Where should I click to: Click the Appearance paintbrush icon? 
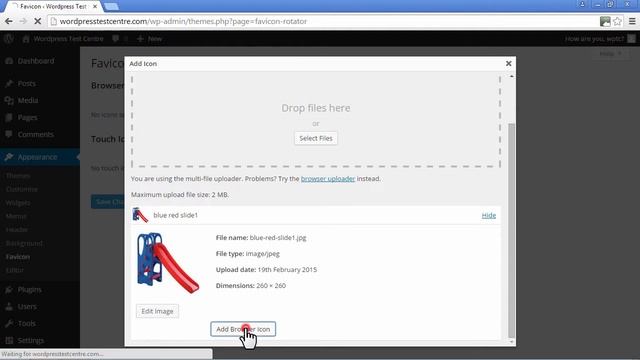click(9, 157)
